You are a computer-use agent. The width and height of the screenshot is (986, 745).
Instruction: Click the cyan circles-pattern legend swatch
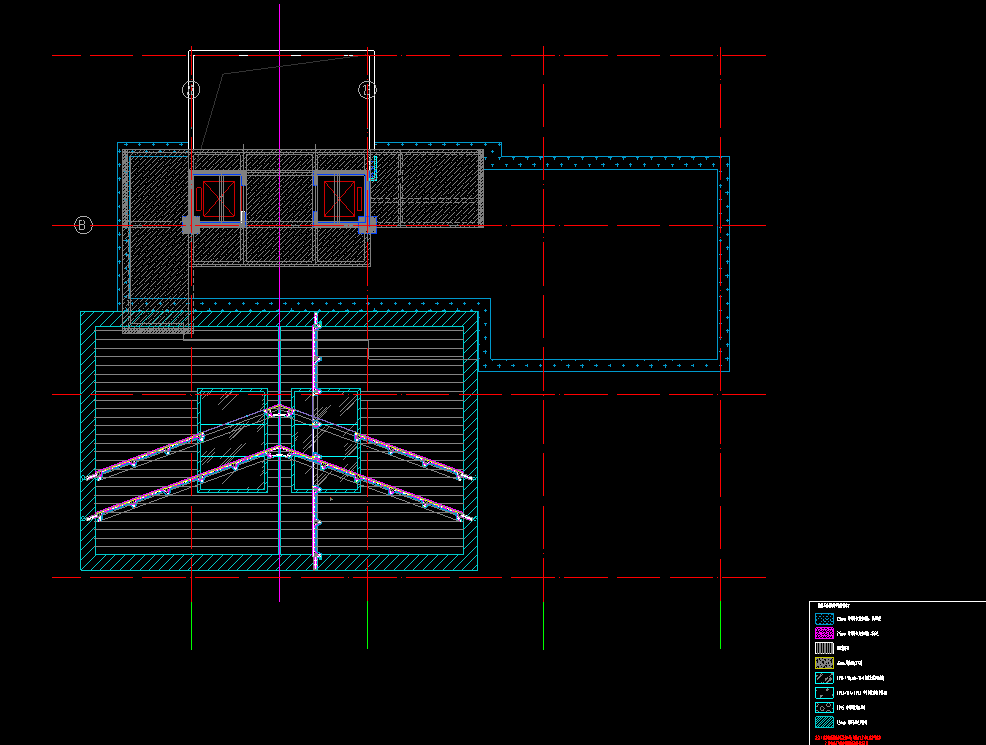[x=824, y=706]
